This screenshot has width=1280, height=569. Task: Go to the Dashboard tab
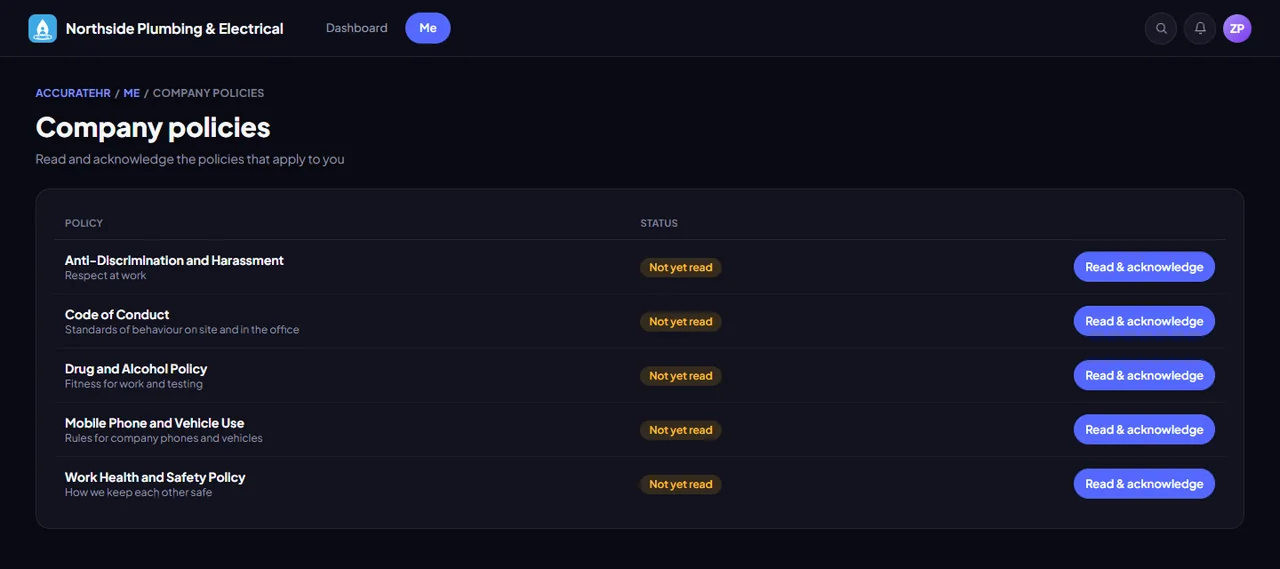357,28
